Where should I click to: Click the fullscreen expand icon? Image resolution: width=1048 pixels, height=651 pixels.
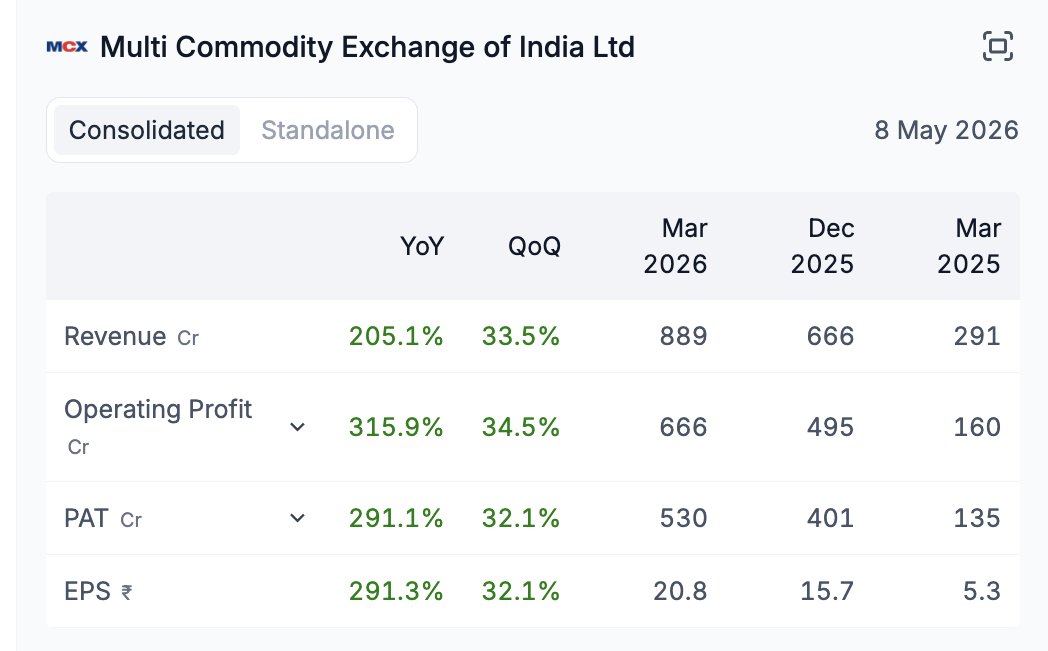(997, 46)
